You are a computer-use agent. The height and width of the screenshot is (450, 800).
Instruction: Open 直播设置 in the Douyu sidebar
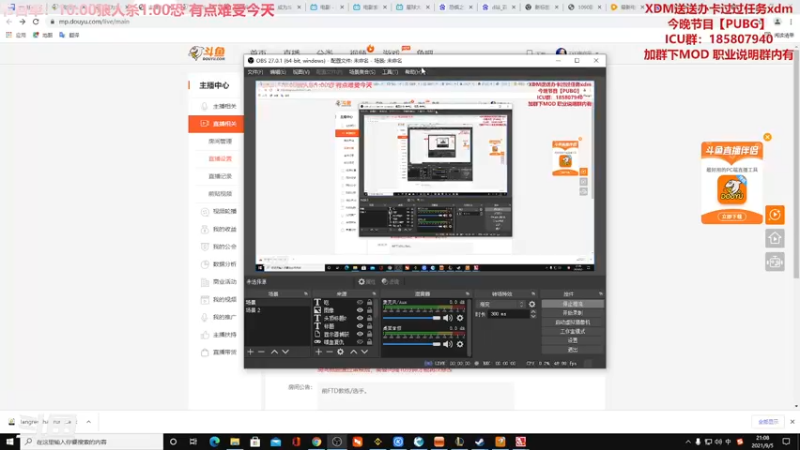[220, 159]
